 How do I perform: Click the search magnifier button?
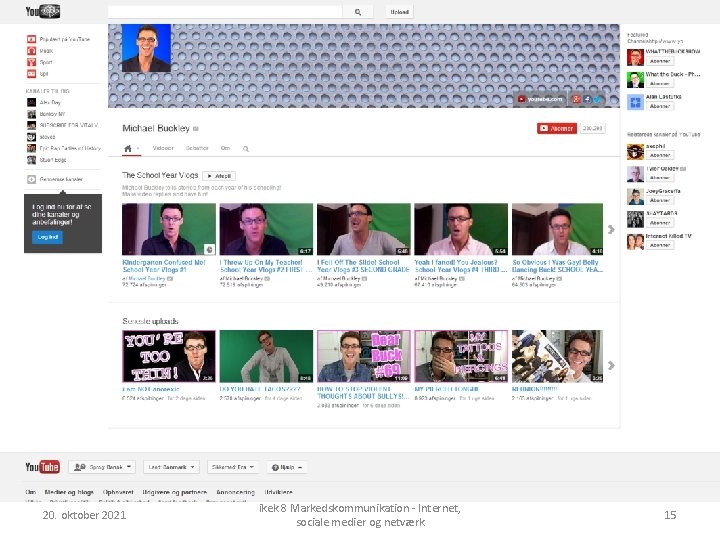click(x=358, y=12)
